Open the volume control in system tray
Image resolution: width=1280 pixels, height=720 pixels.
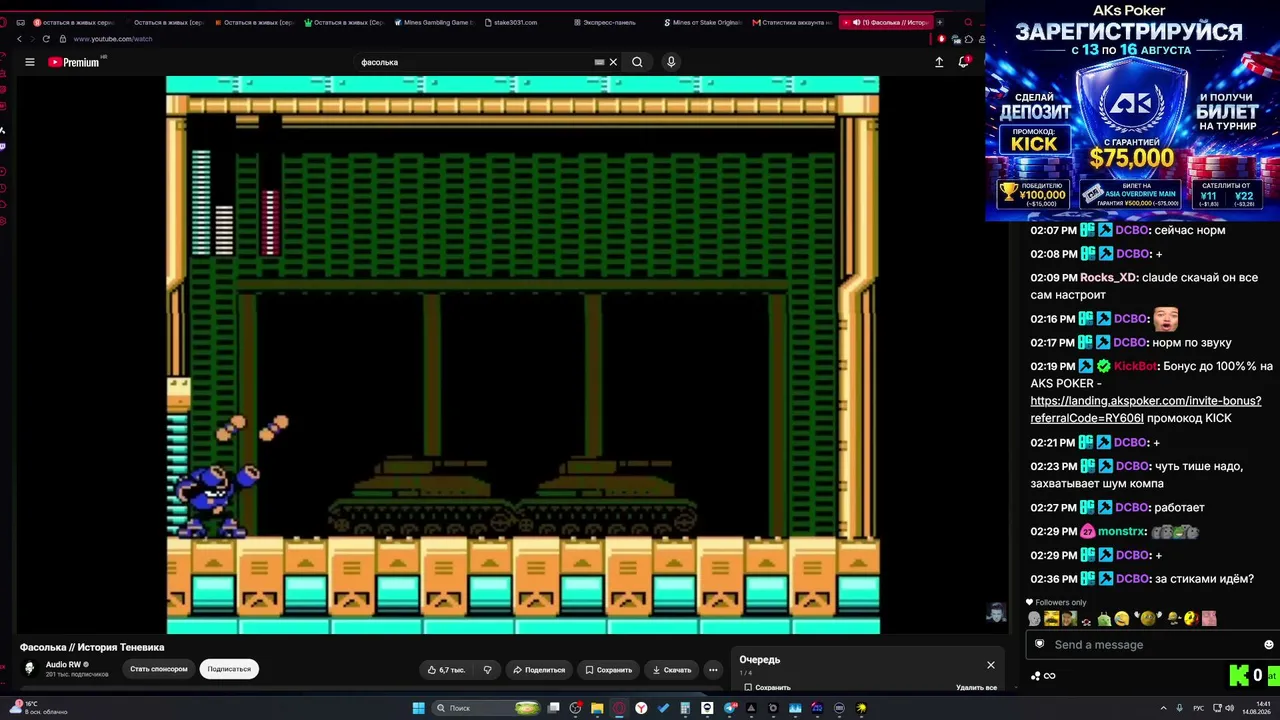1229,708
